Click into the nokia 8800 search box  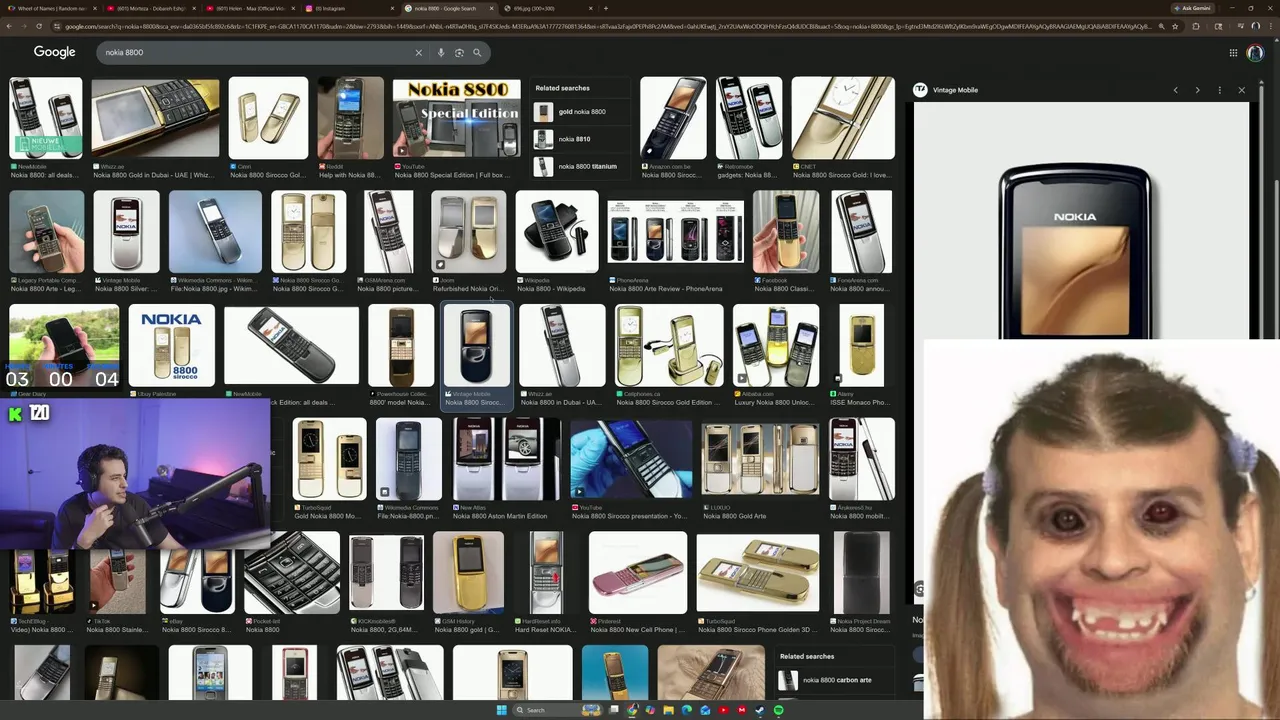tap(255, 52)
